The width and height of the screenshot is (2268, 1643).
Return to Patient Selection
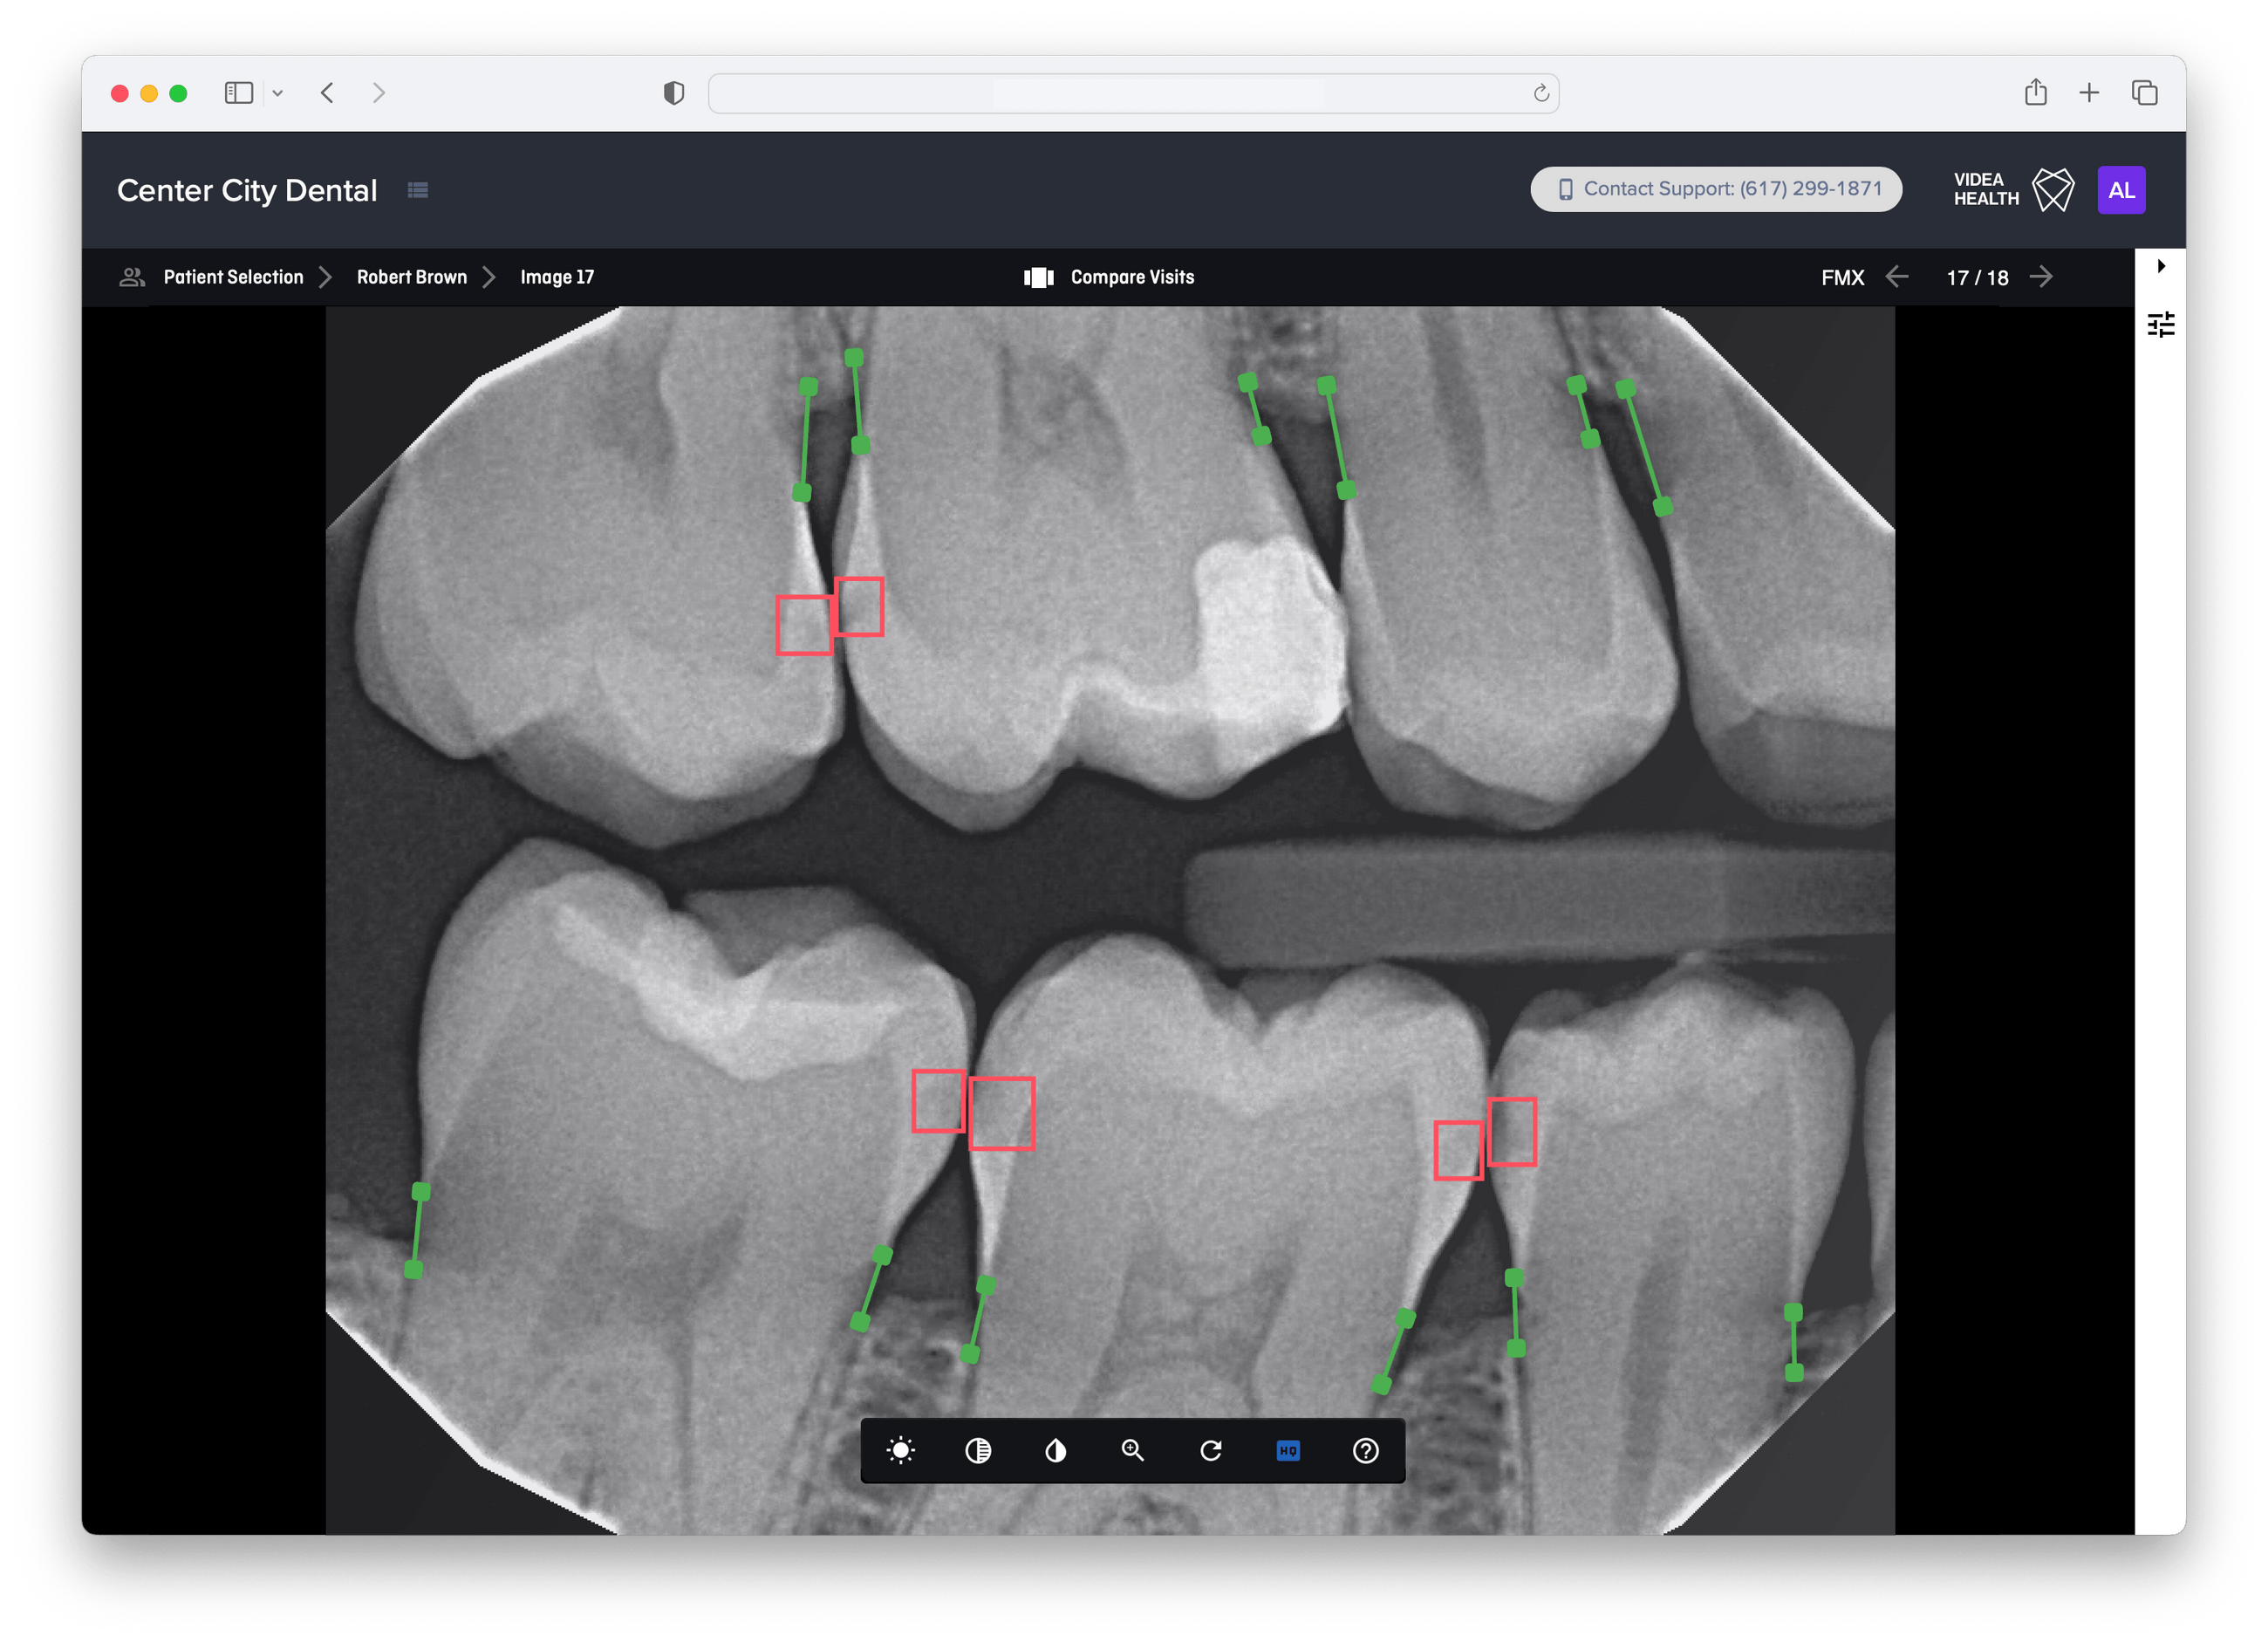coord(233,277)
